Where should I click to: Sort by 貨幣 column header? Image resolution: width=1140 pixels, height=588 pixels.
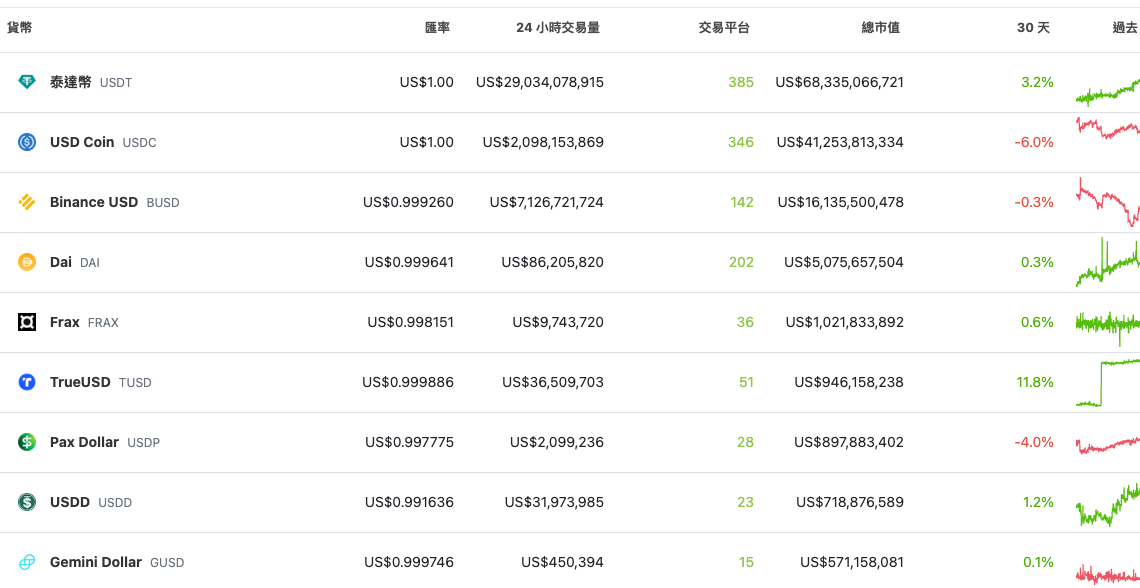click(20, 28)
